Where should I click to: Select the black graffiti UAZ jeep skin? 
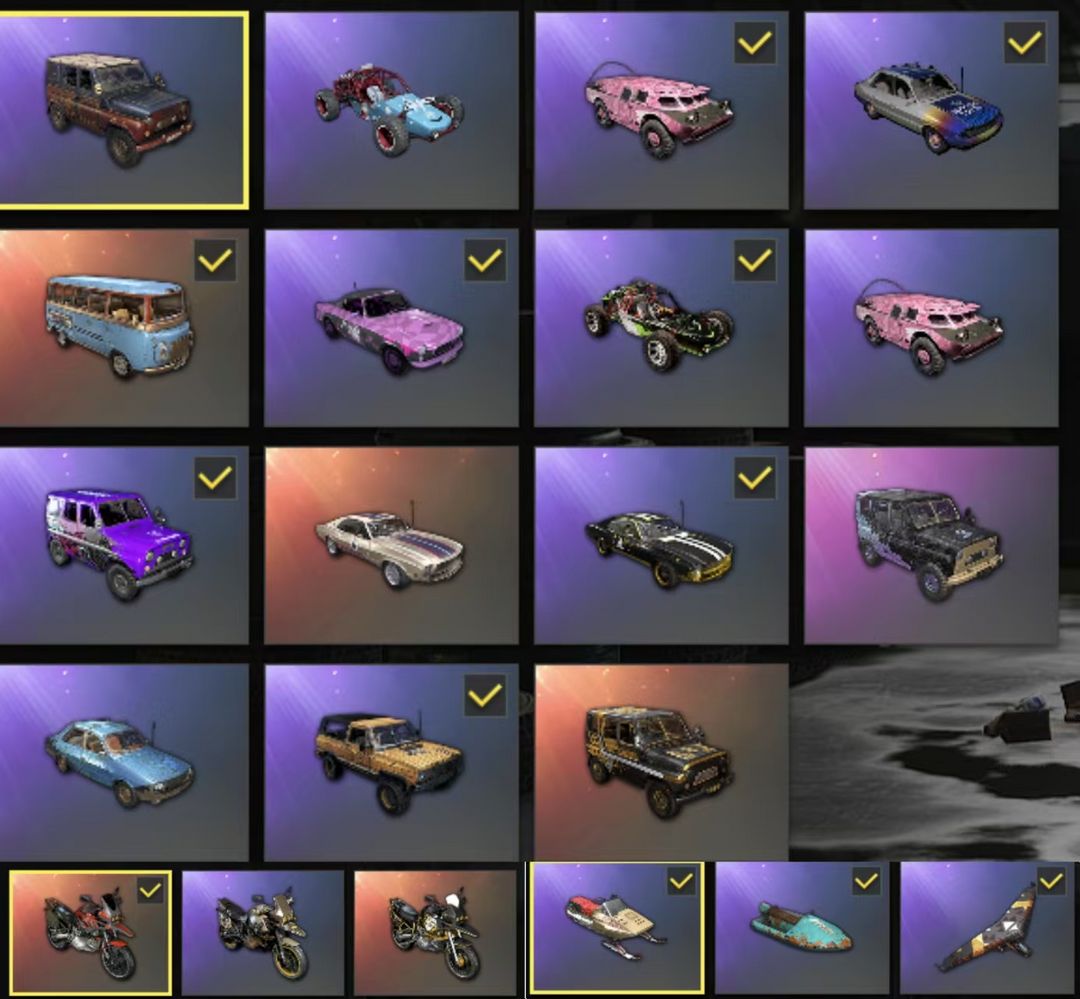pos(931,546)
